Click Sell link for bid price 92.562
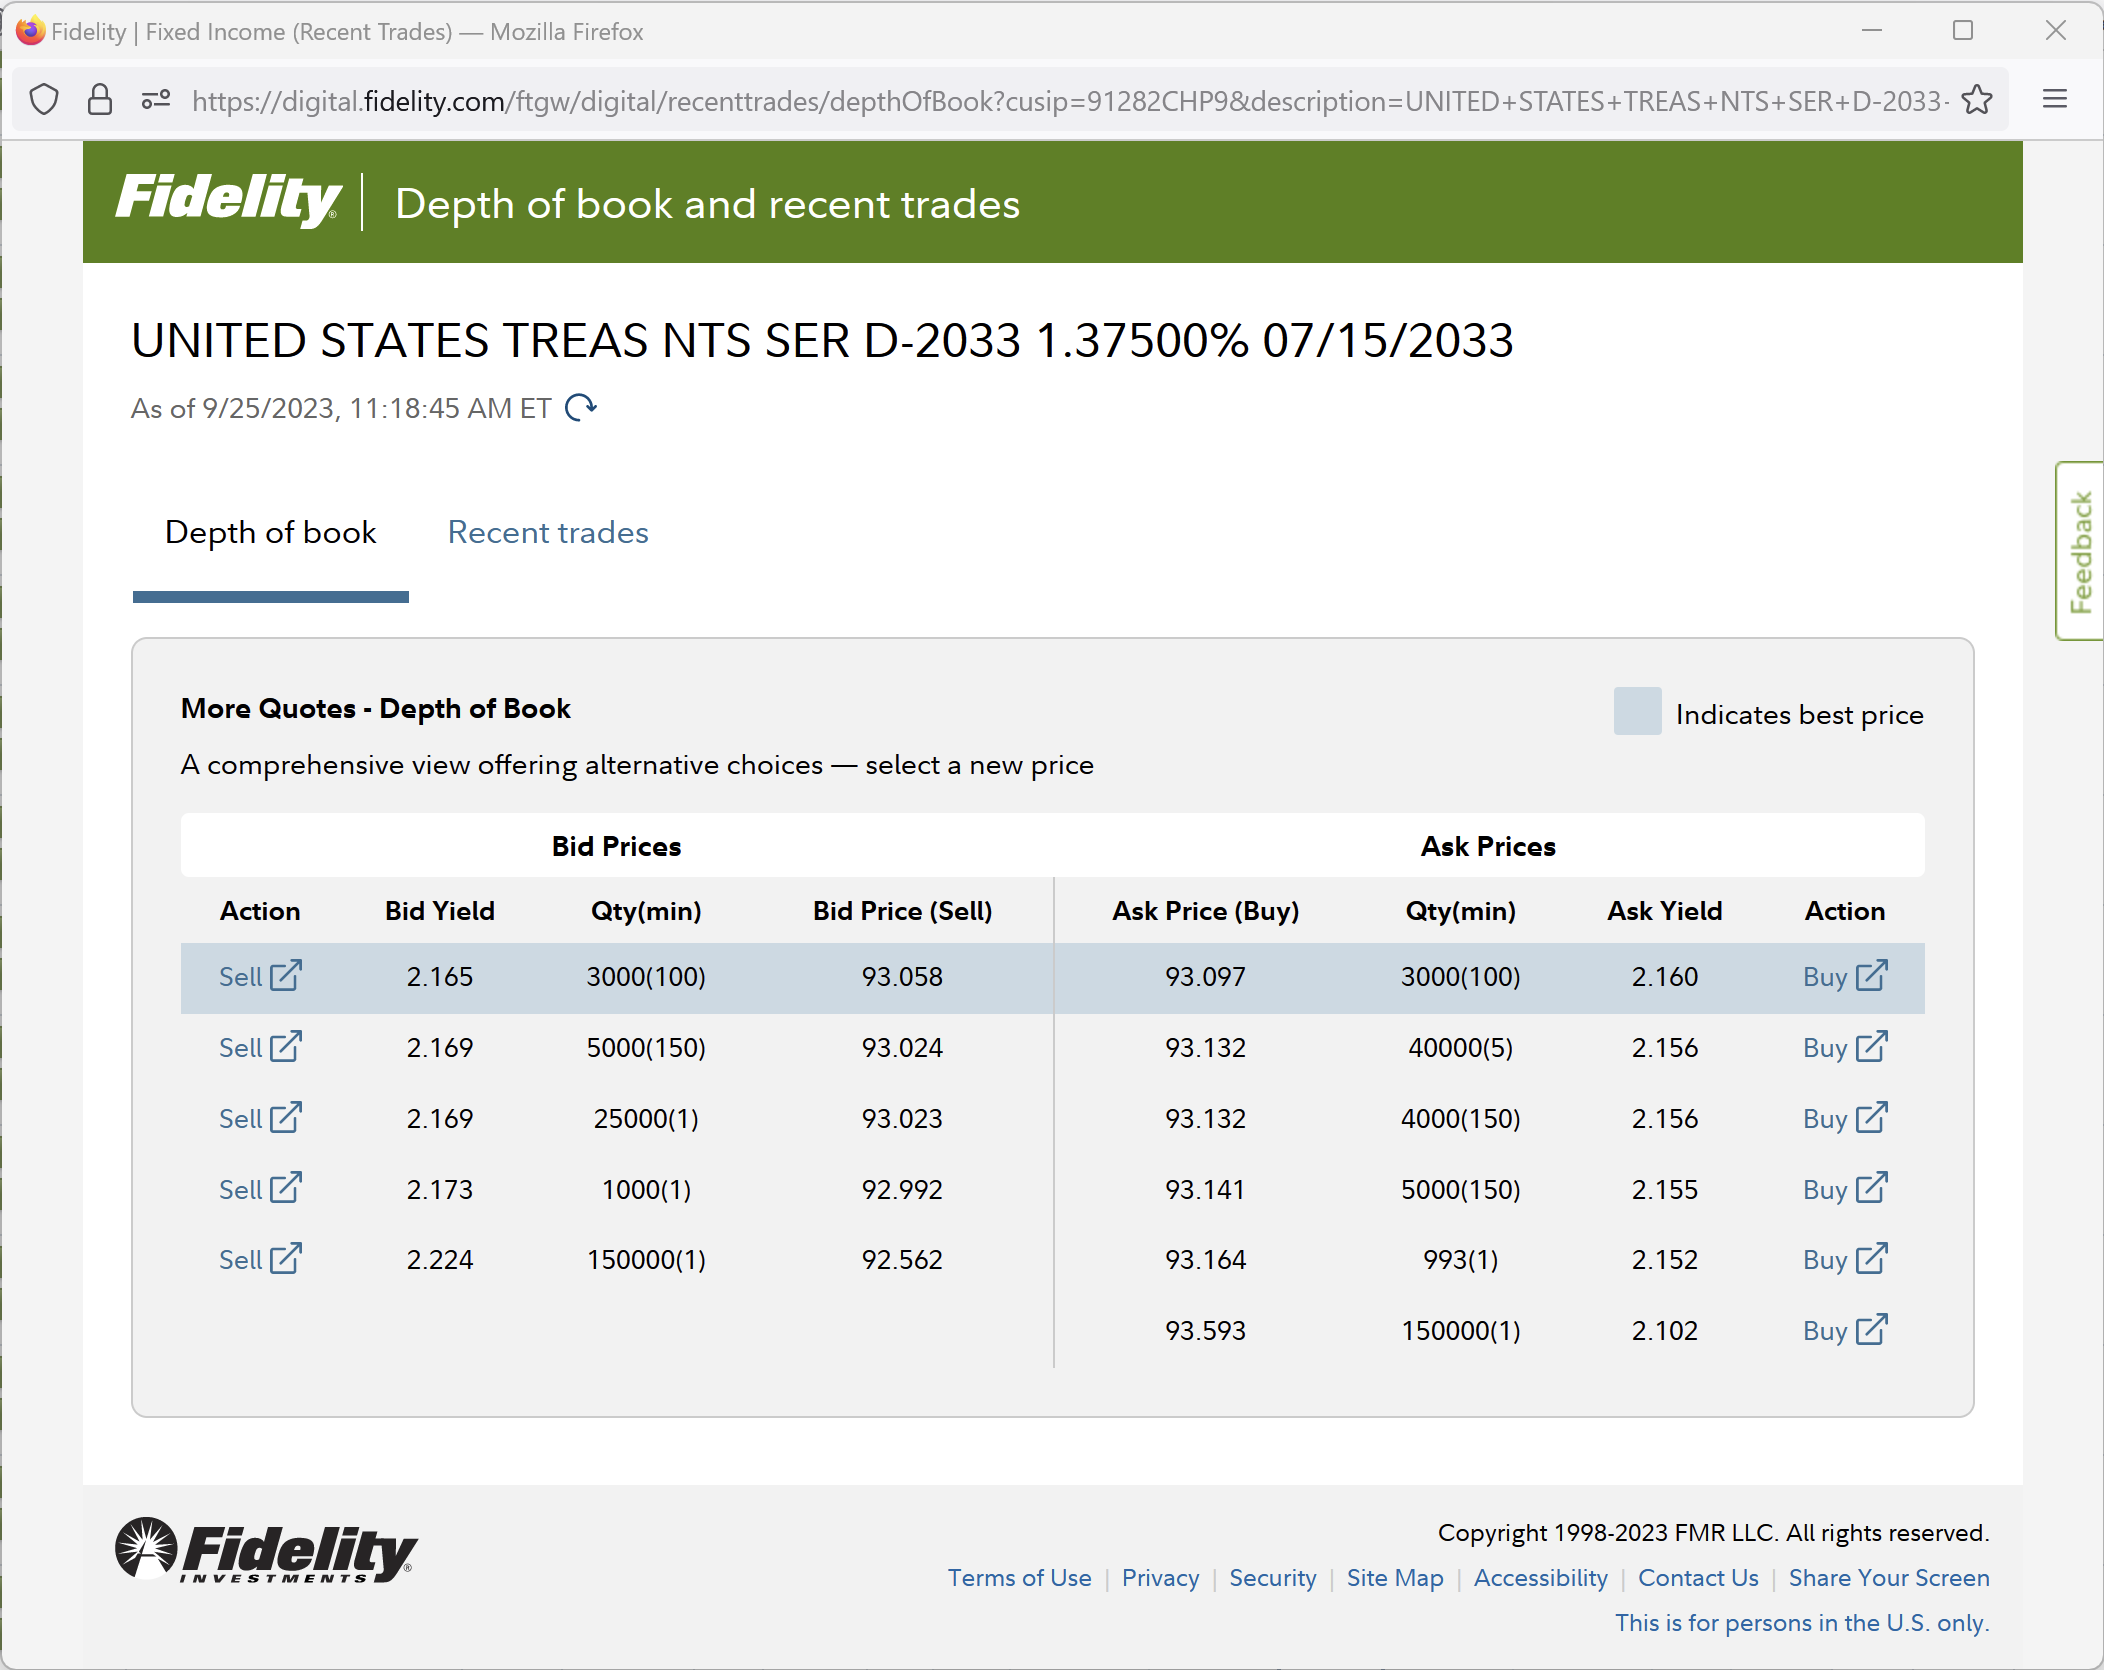 point(241,1260)
